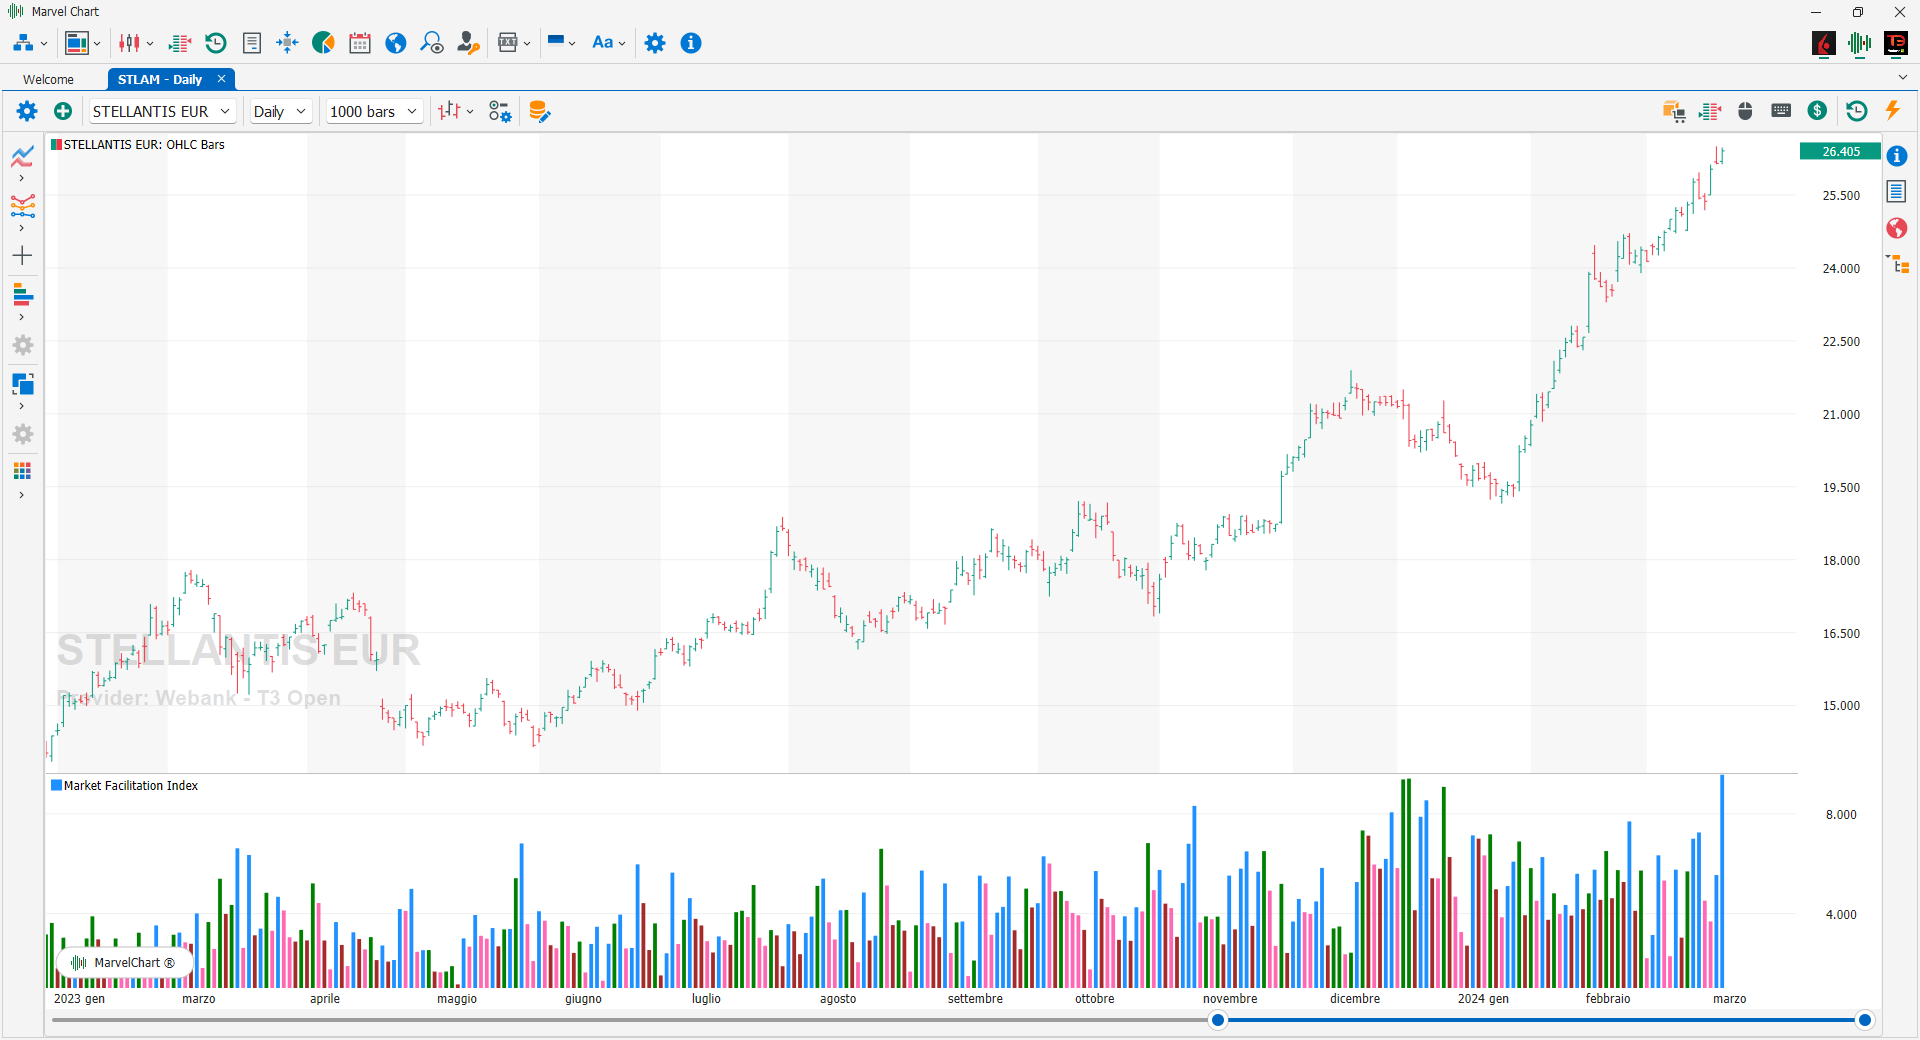Screen dimensions: 1920x1040
Task: Open the blue lined document in right sidebar
Action: pos(1897,191)
